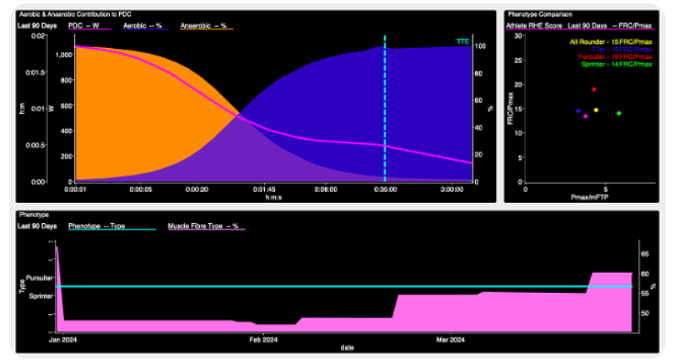675x362 pixels.
Task: Click the '0:01.5' left axis value
Action: point(36,72)
